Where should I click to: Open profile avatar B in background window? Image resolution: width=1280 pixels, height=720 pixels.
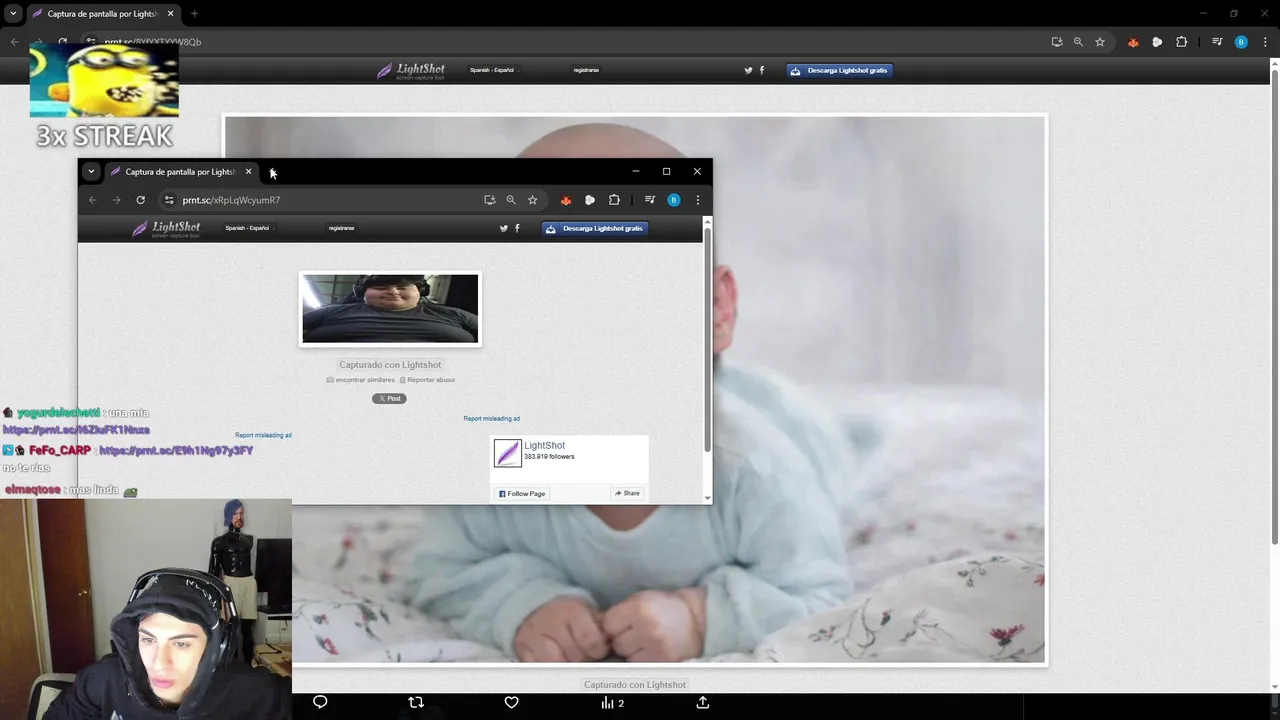click(1241, 42)
